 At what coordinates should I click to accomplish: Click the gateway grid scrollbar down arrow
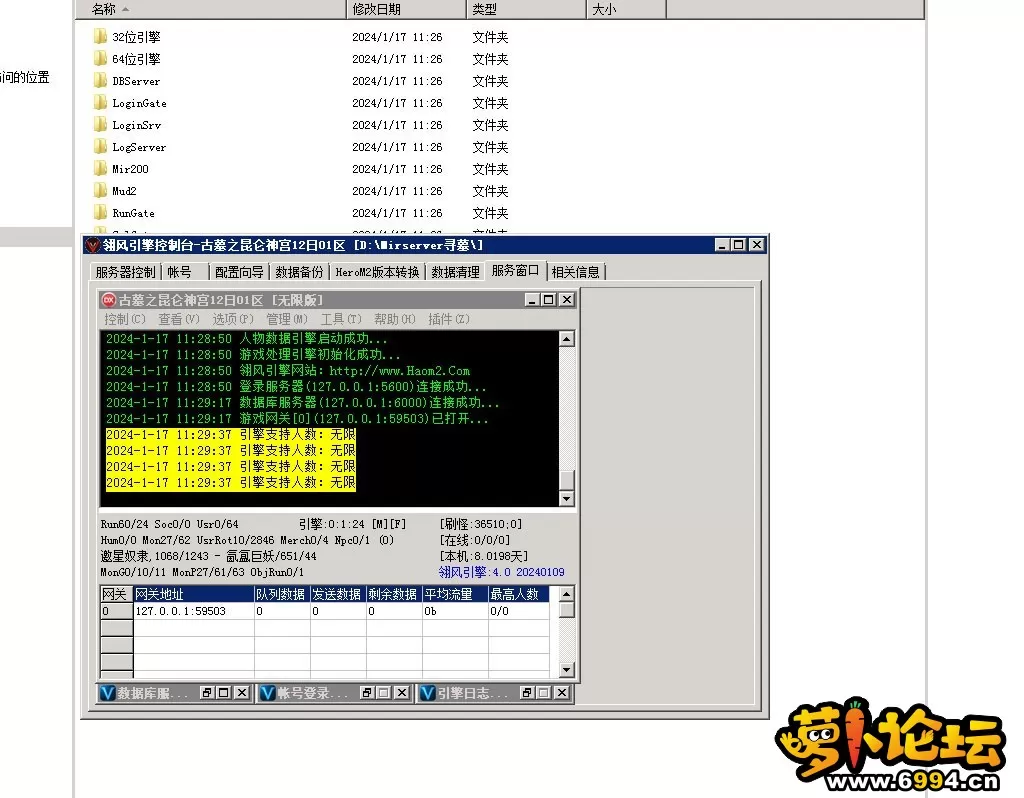point(566,669)
